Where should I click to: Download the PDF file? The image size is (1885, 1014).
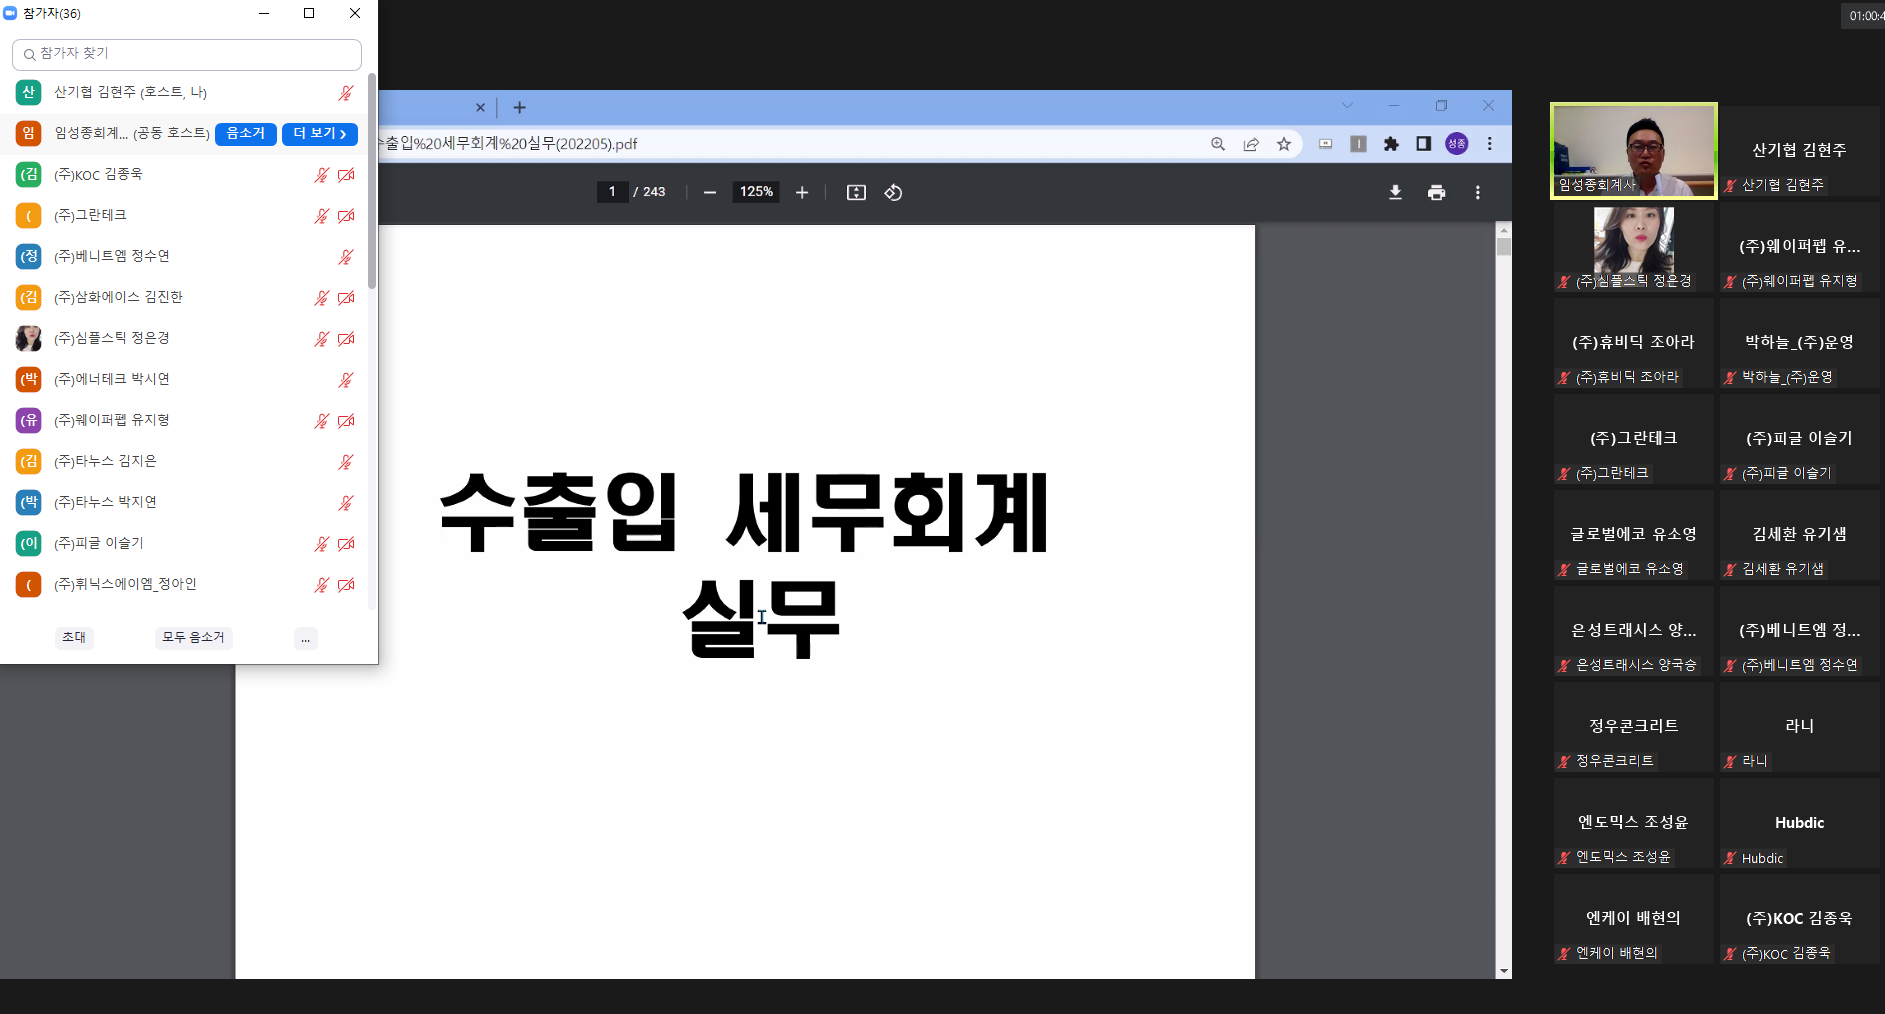tap(1395, 192)
